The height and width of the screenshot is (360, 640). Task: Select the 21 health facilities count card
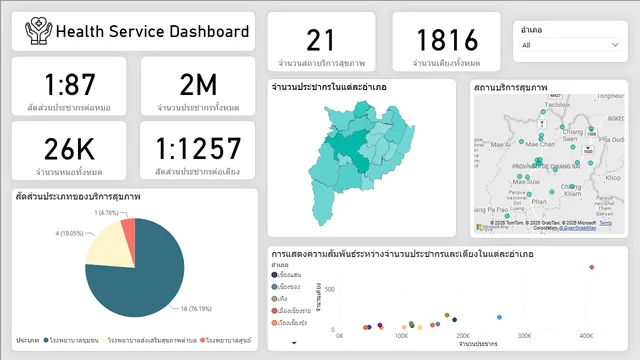click(x=321, y=42)
